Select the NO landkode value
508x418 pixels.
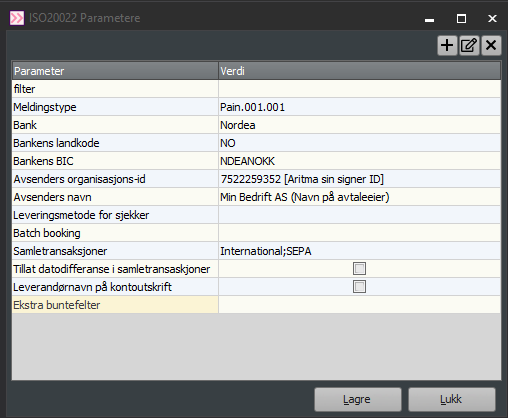360,143
